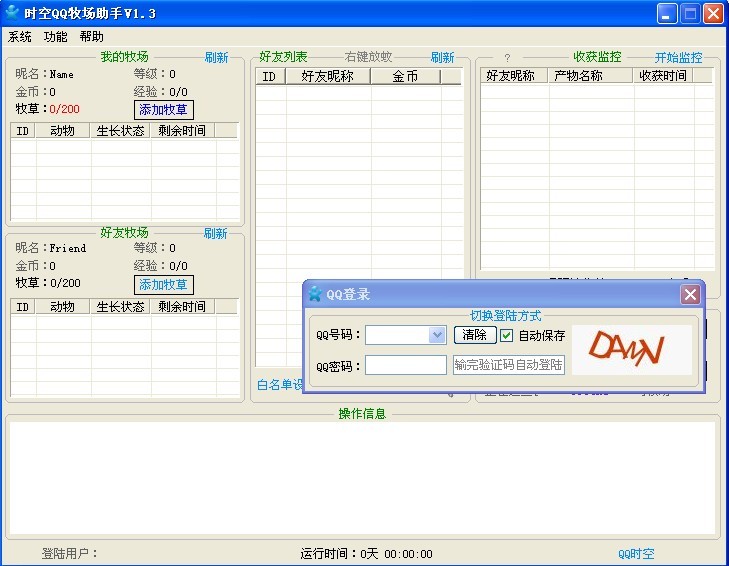Click QQ时空 link in status bar
Image resolution: width=729 pixels, height=566 pixels.
click(636, 554)
